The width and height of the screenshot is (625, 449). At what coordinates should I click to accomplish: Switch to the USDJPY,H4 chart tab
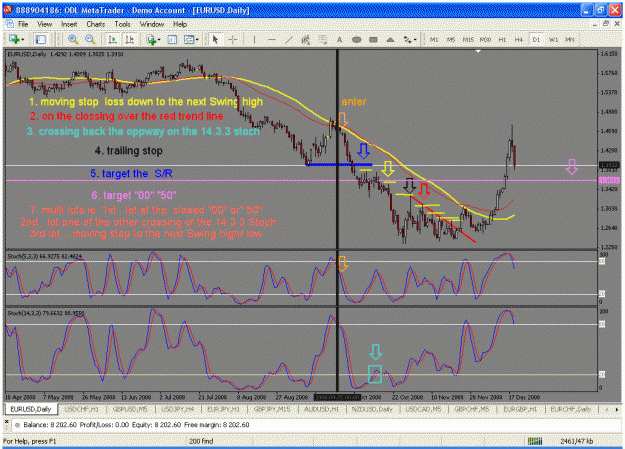[x=177, y=409]
